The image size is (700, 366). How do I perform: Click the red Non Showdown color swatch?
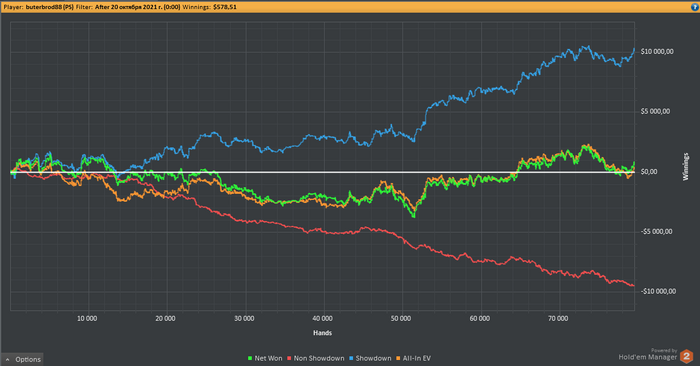pos(289,358)
